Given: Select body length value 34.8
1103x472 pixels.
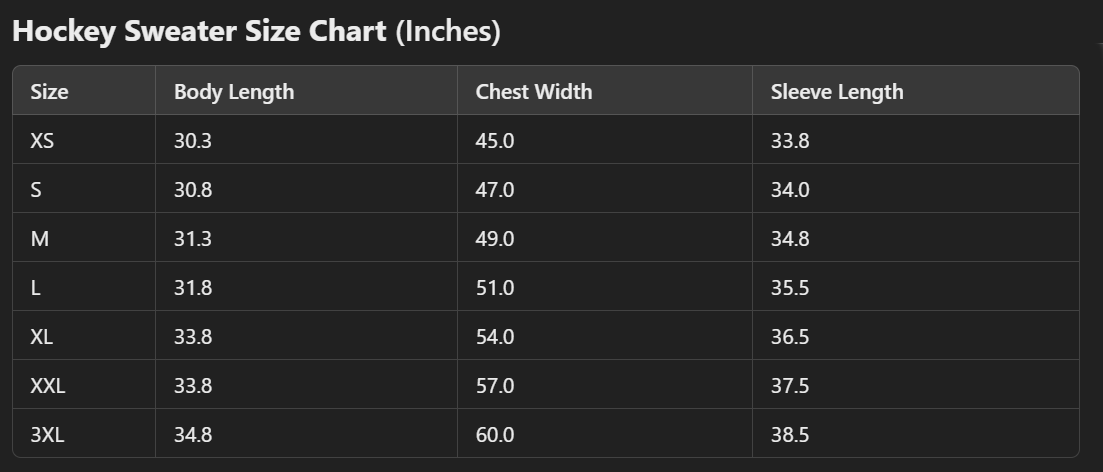Looking at the screenshot, I should (193, 435).
